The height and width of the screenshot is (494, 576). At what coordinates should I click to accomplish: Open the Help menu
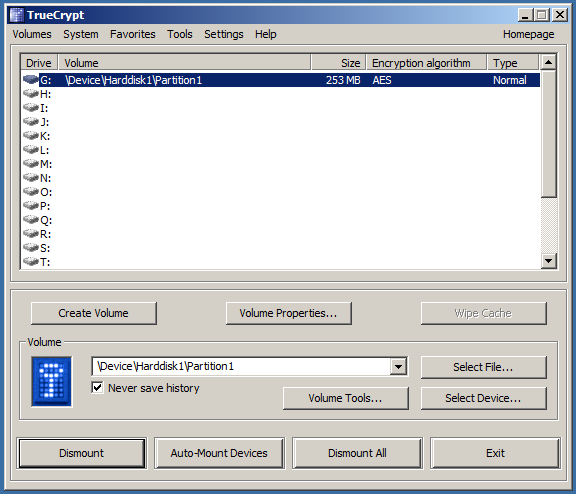[x=266, y=34]
